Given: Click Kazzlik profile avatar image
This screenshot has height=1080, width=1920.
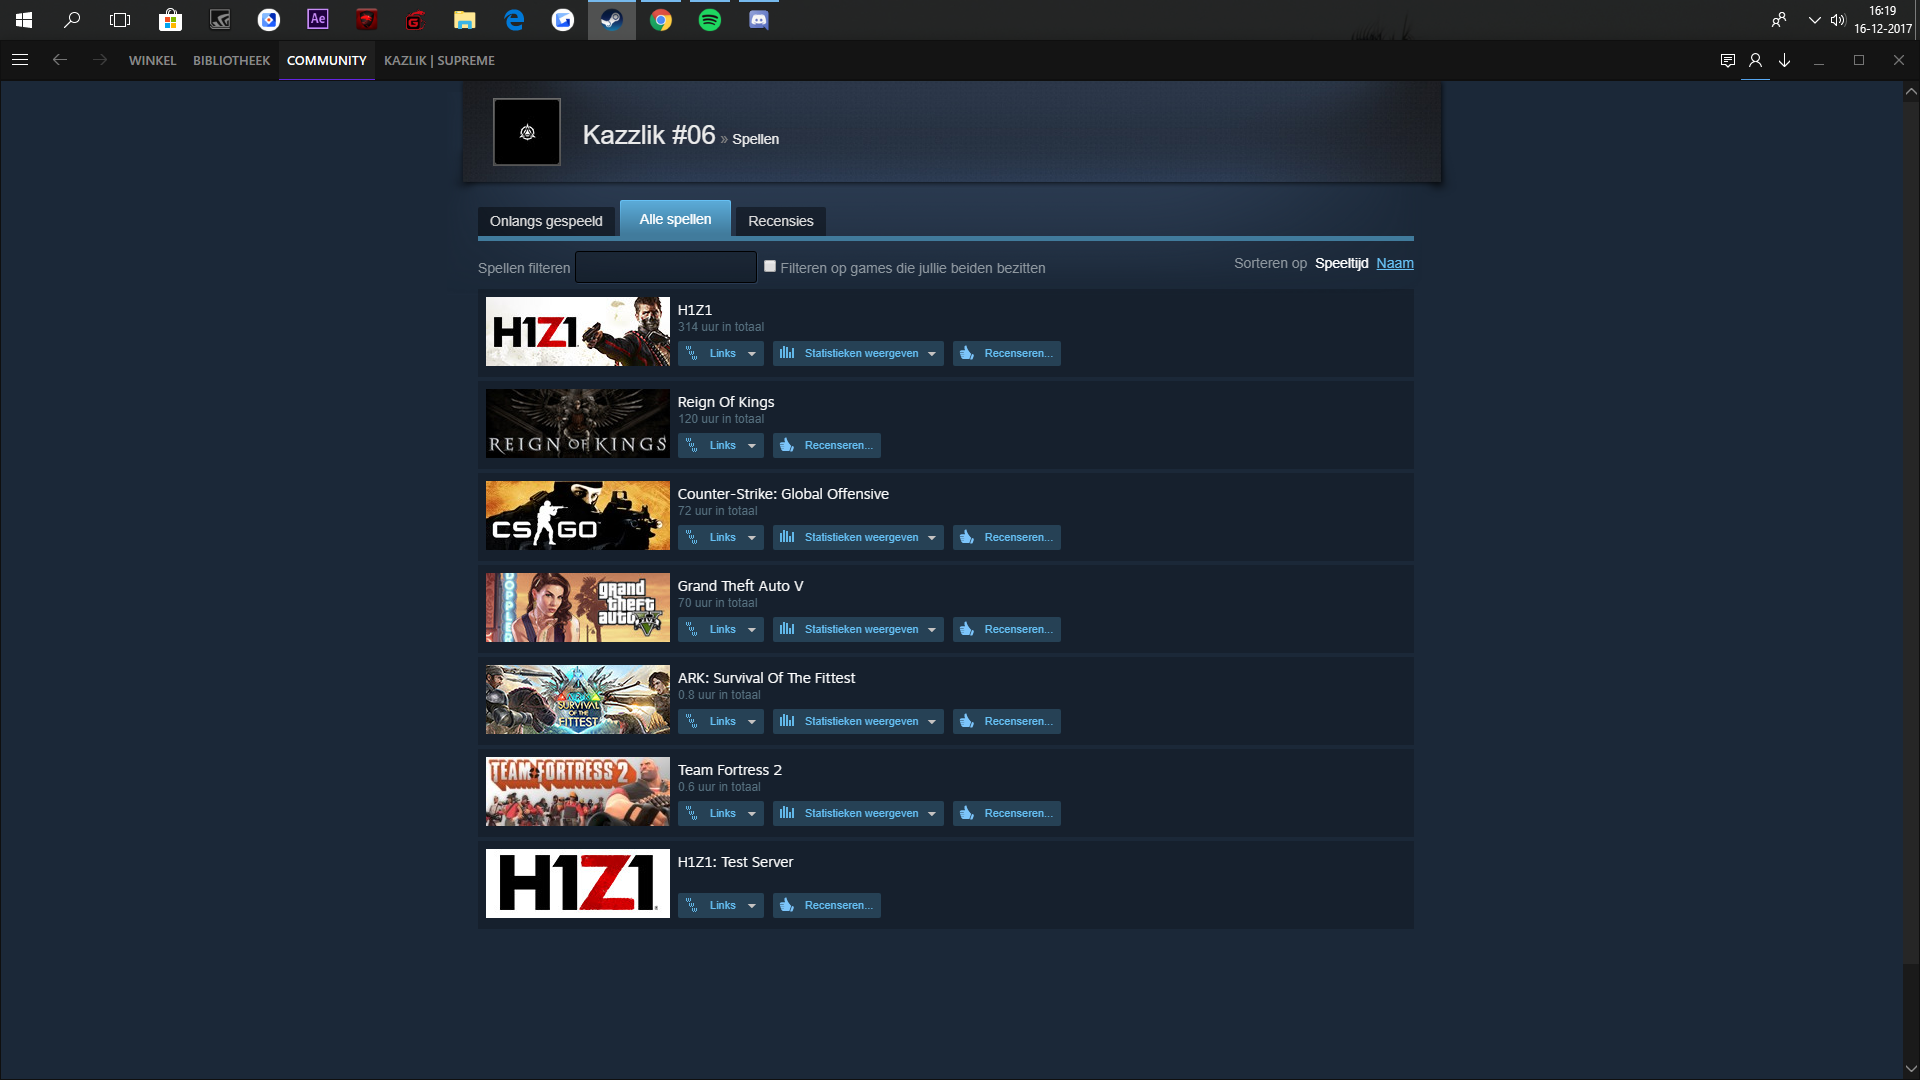Looking at the screenshot, I should pos(527,132).
